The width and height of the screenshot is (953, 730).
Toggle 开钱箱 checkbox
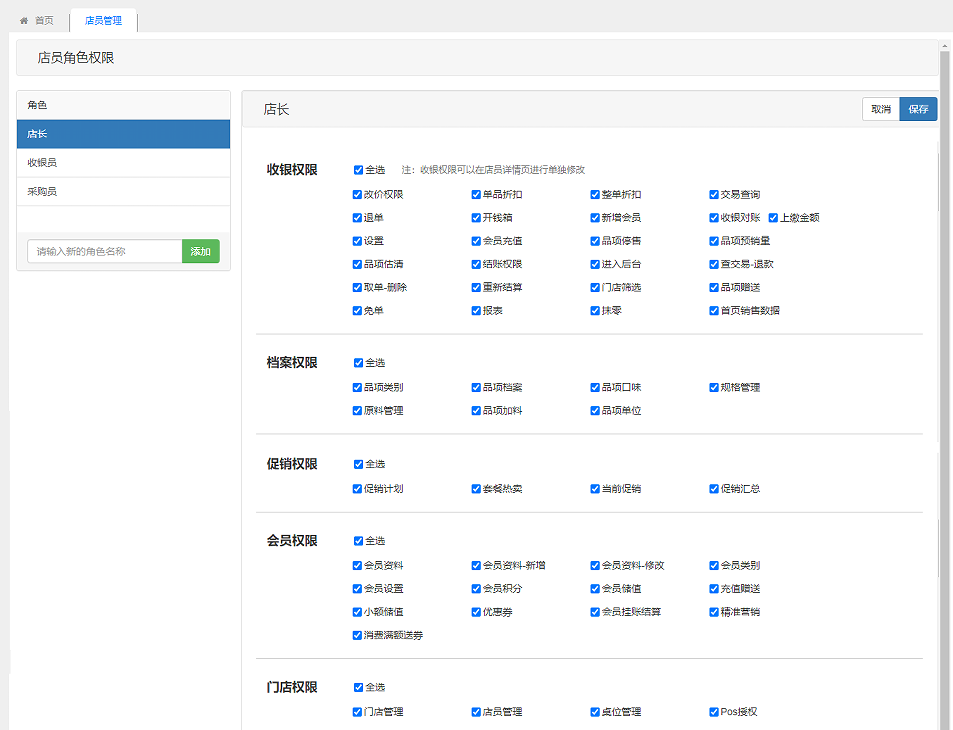[476, 218]
